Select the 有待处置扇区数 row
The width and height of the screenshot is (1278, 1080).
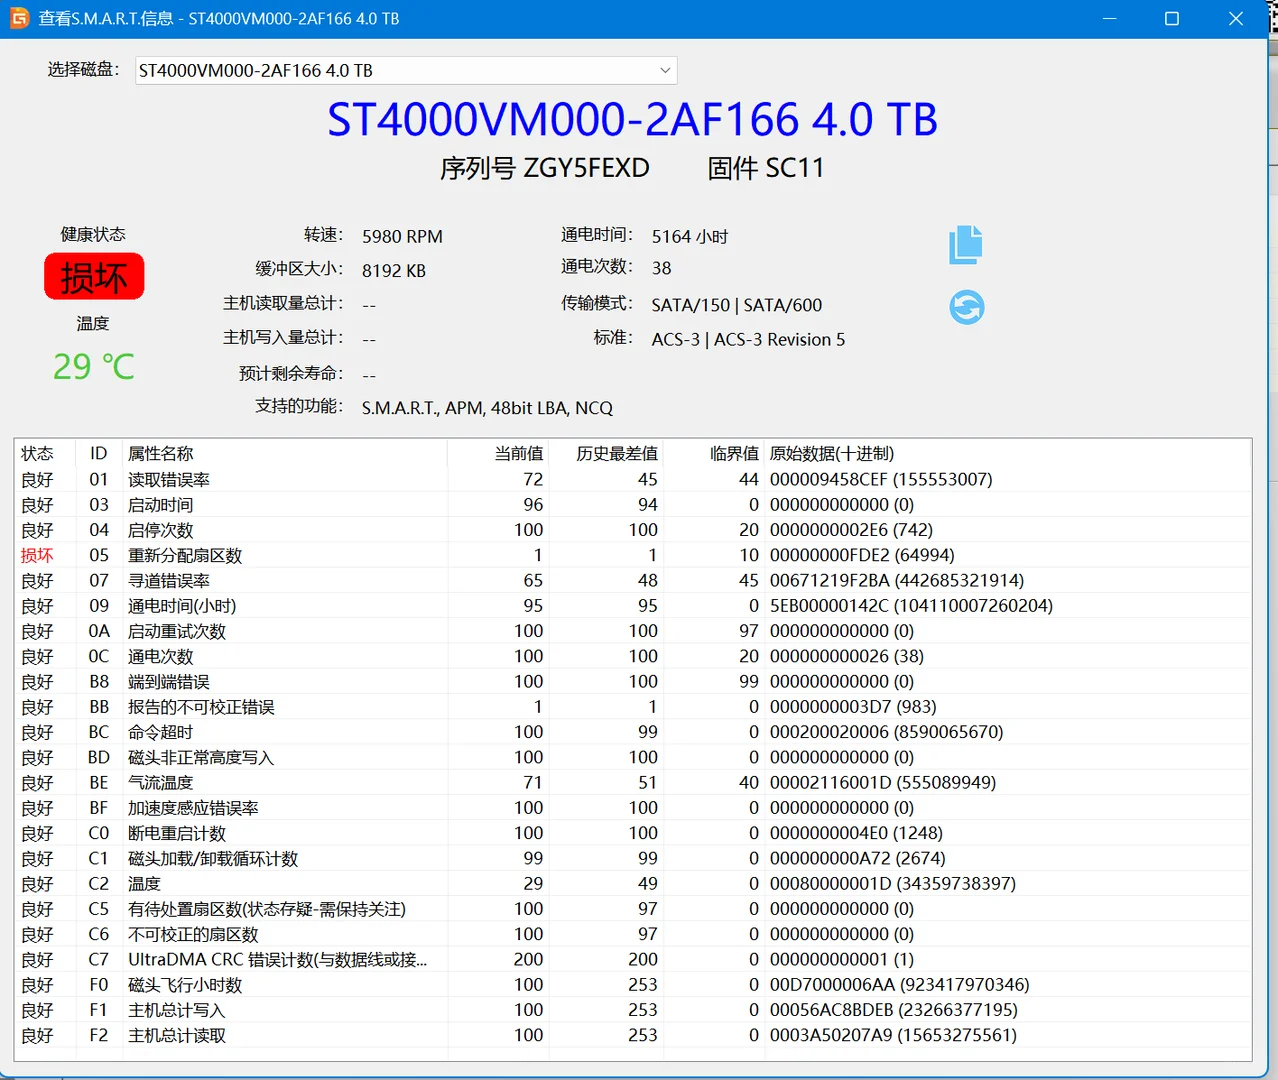633,909
